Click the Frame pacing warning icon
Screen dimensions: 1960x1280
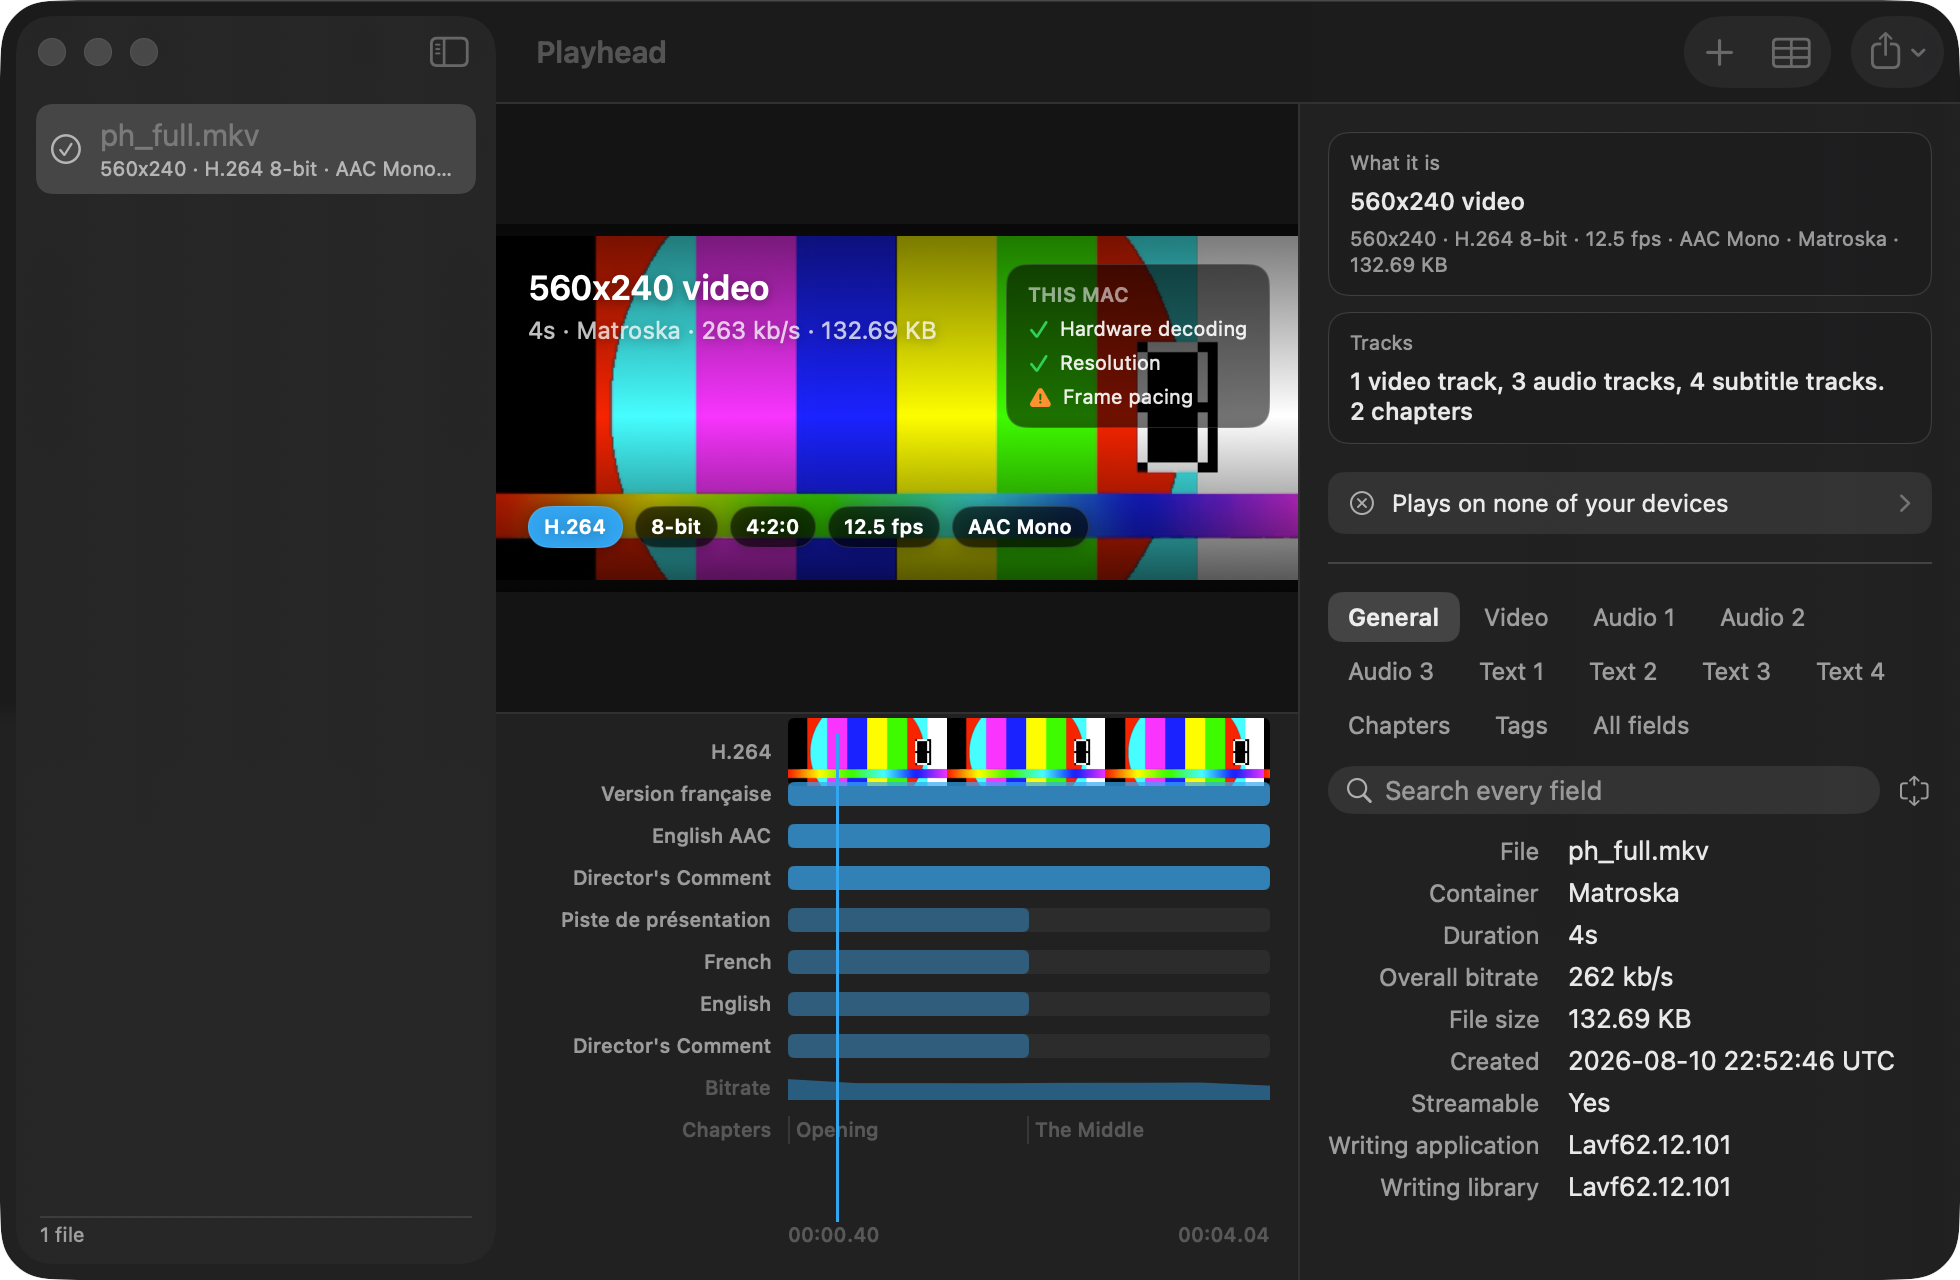(x=1040, y=397)
